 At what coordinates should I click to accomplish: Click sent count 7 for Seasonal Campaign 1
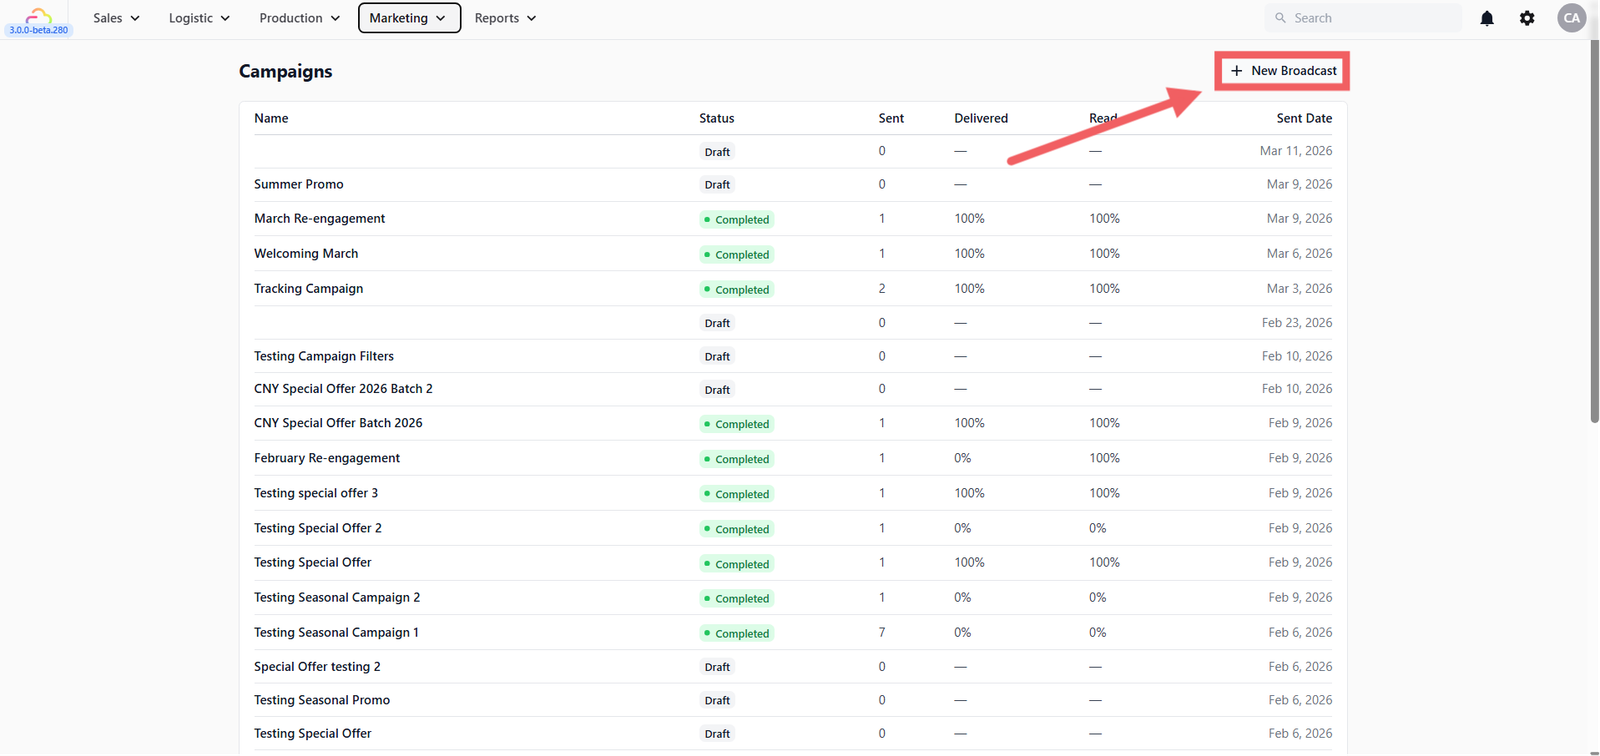coord(882,632)
